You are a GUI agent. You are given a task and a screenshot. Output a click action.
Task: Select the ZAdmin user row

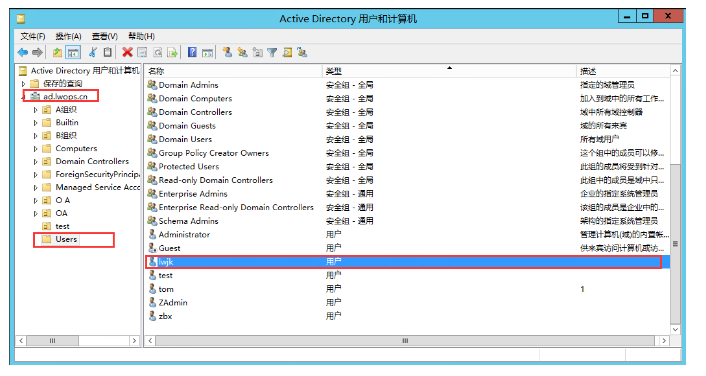407,303
